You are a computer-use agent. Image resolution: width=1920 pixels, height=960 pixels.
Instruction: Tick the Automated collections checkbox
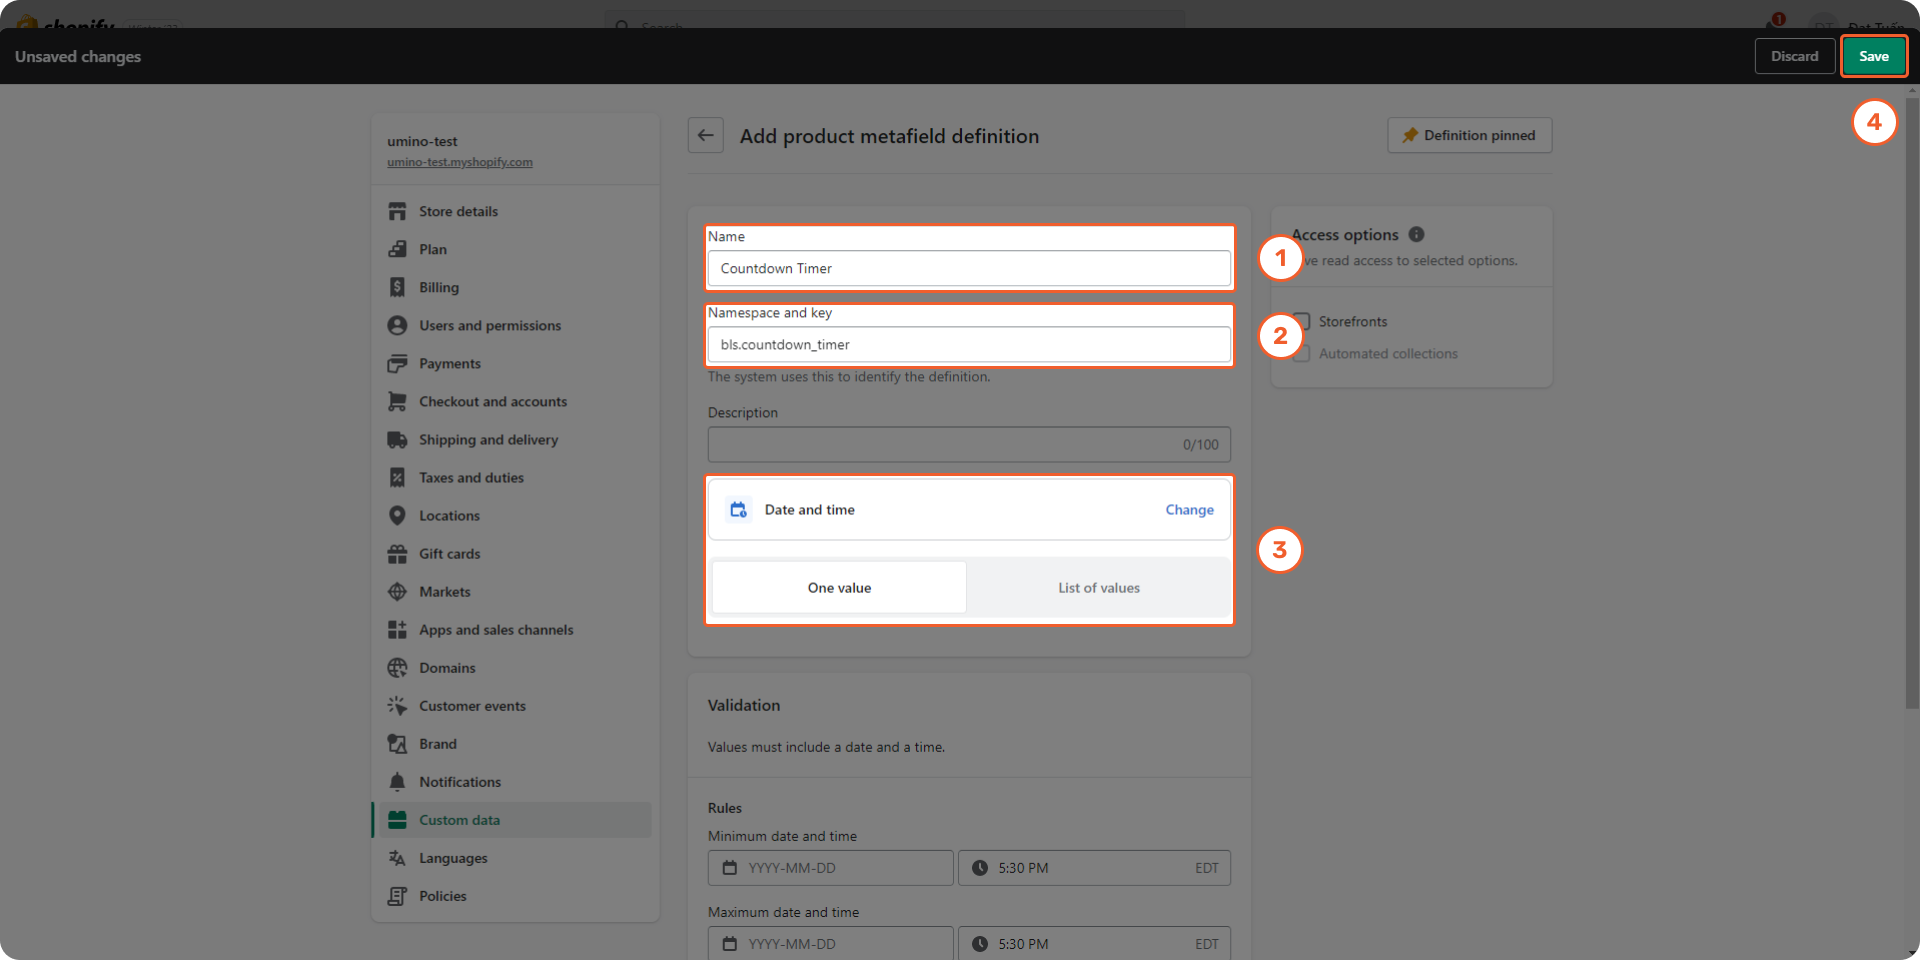coord(1301,354)
